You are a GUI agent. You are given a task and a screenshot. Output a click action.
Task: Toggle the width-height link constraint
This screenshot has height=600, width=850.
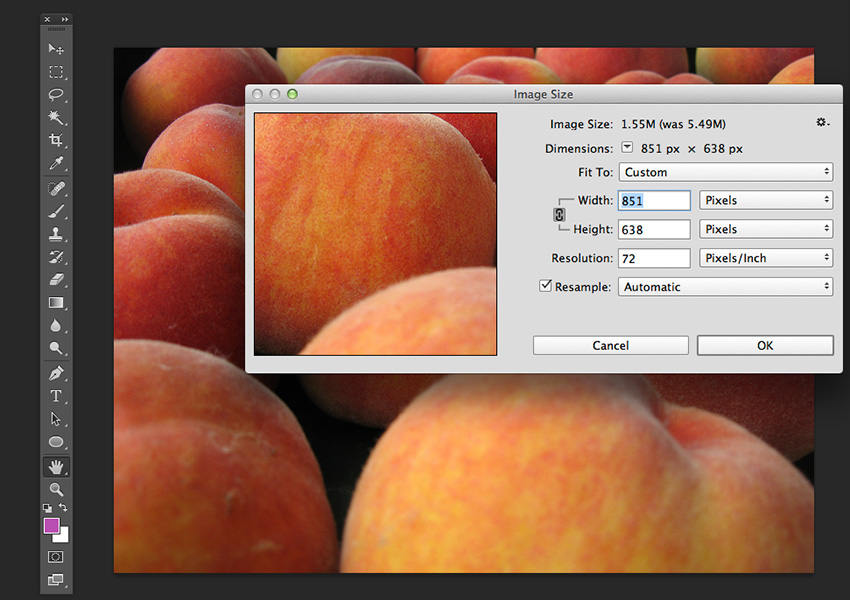click(x=560, y=213)
